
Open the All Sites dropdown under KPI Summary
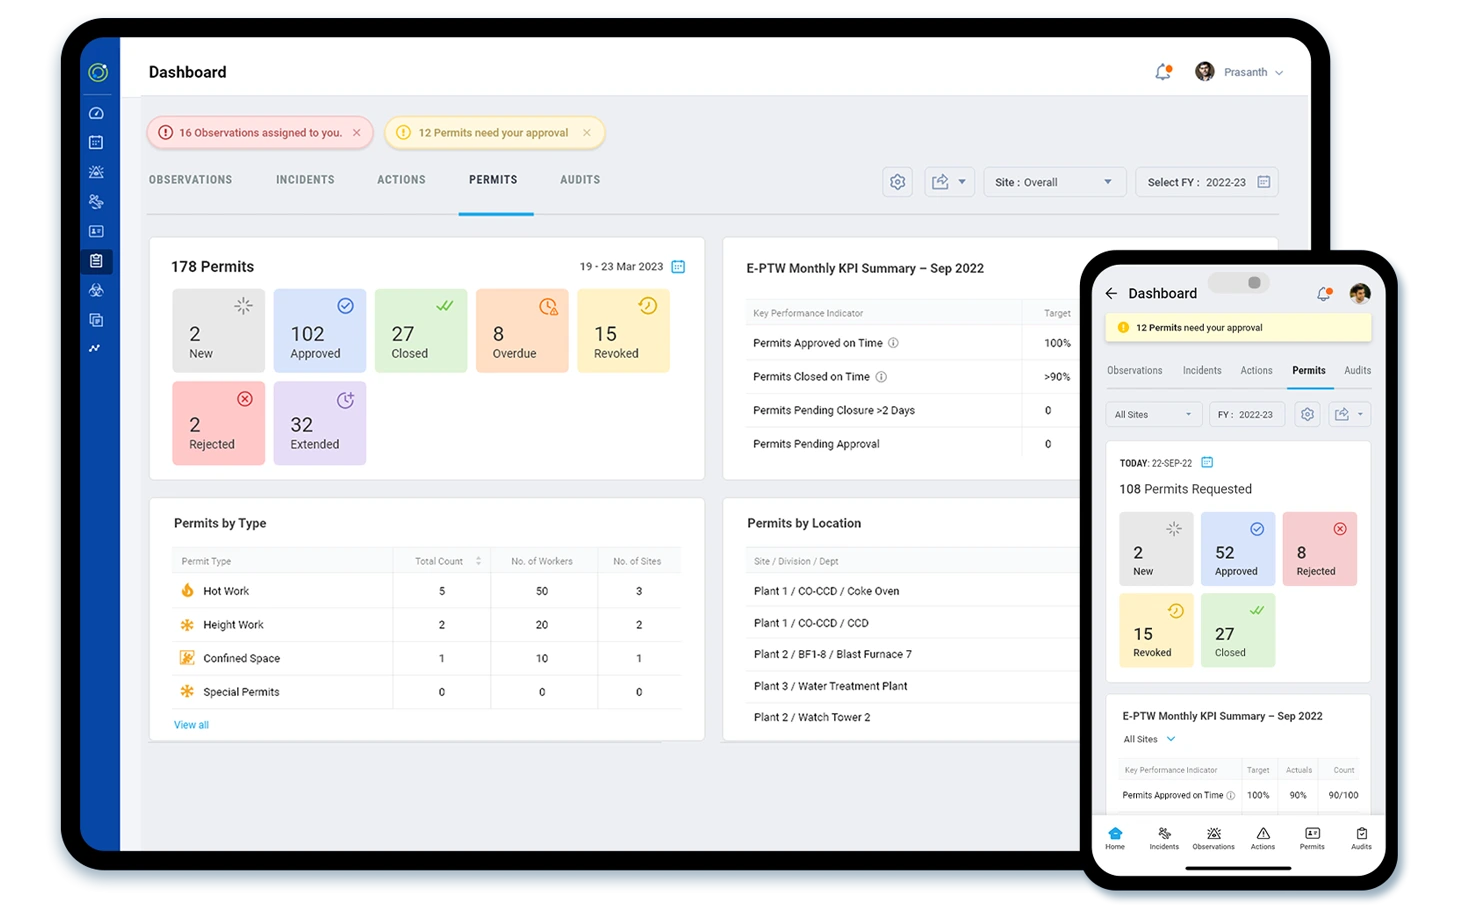[x=1148, y=739]
